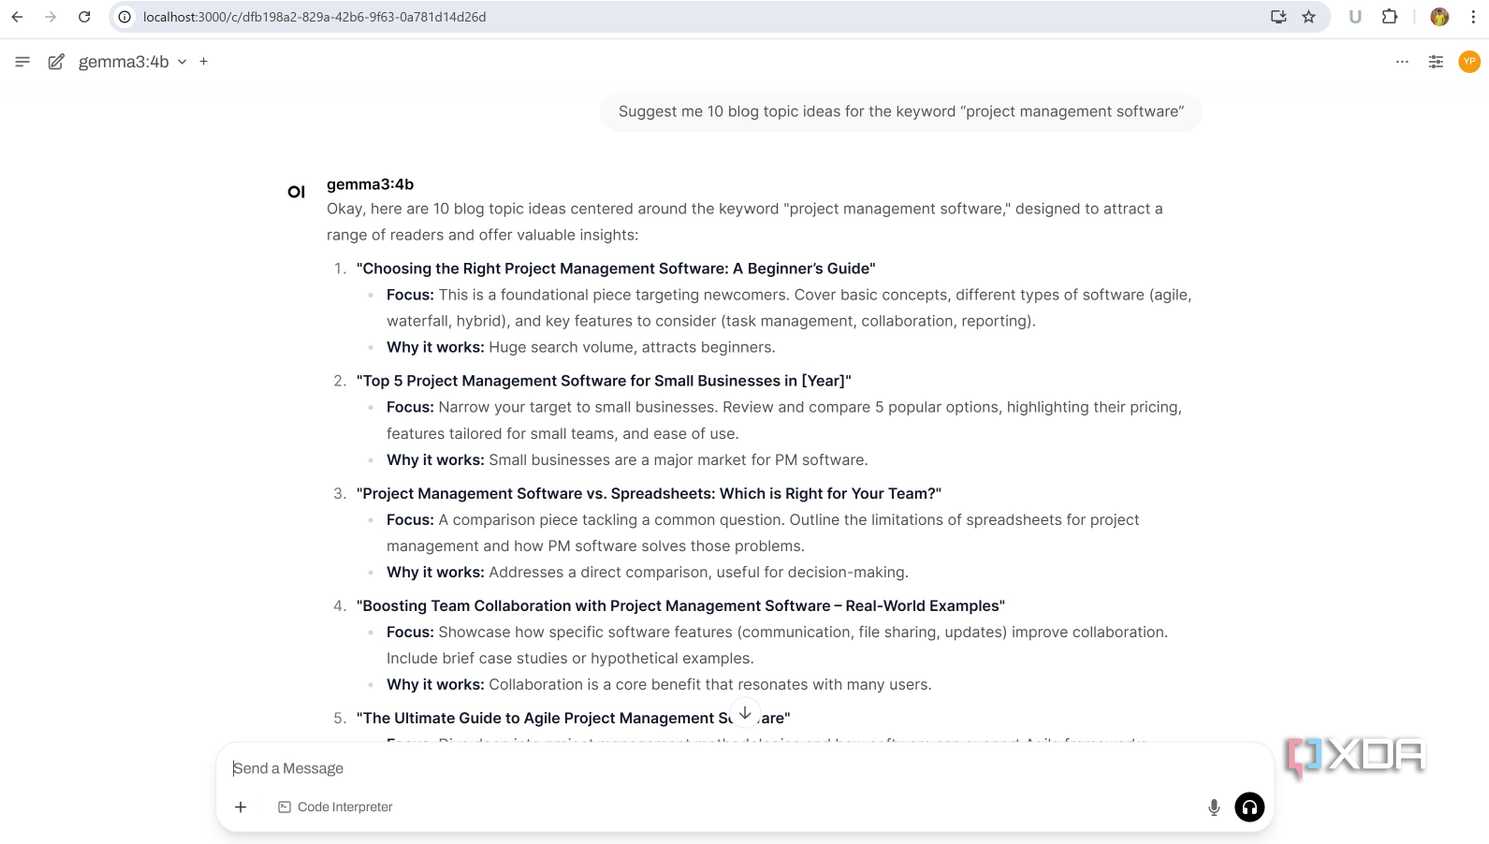Click title "Project Management Software vs. Spreadsheets"
This screenshot has height=844, width=1489.
pyautogui.click(x=649, y=493)
